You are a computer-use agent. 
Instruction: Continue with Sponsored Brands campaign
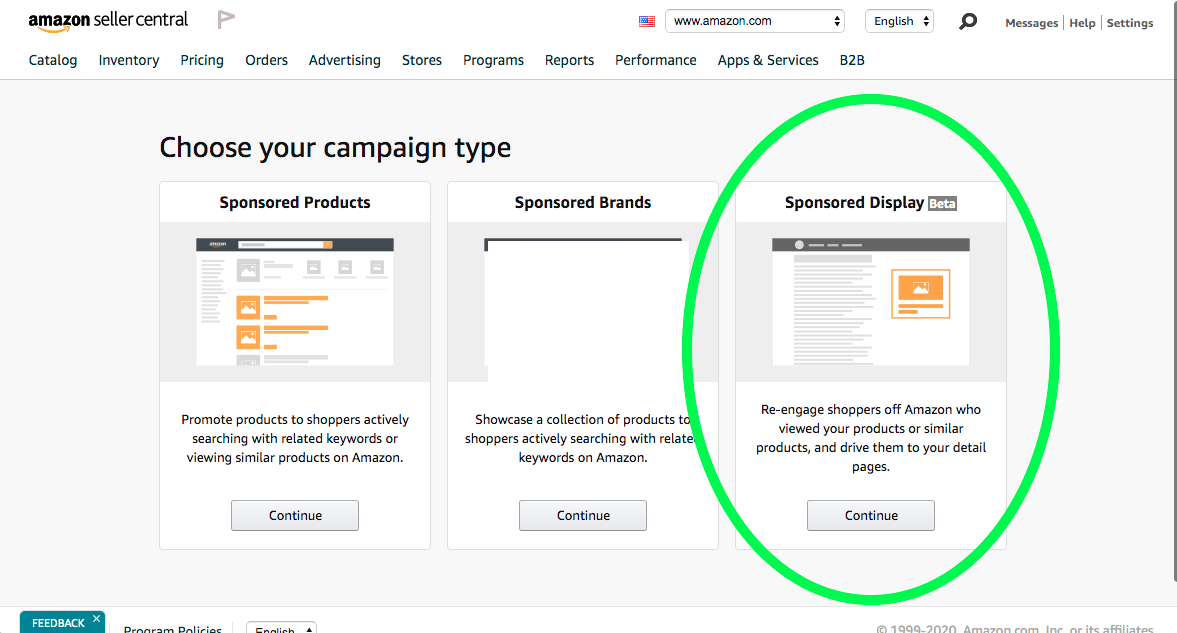(583, 515)
